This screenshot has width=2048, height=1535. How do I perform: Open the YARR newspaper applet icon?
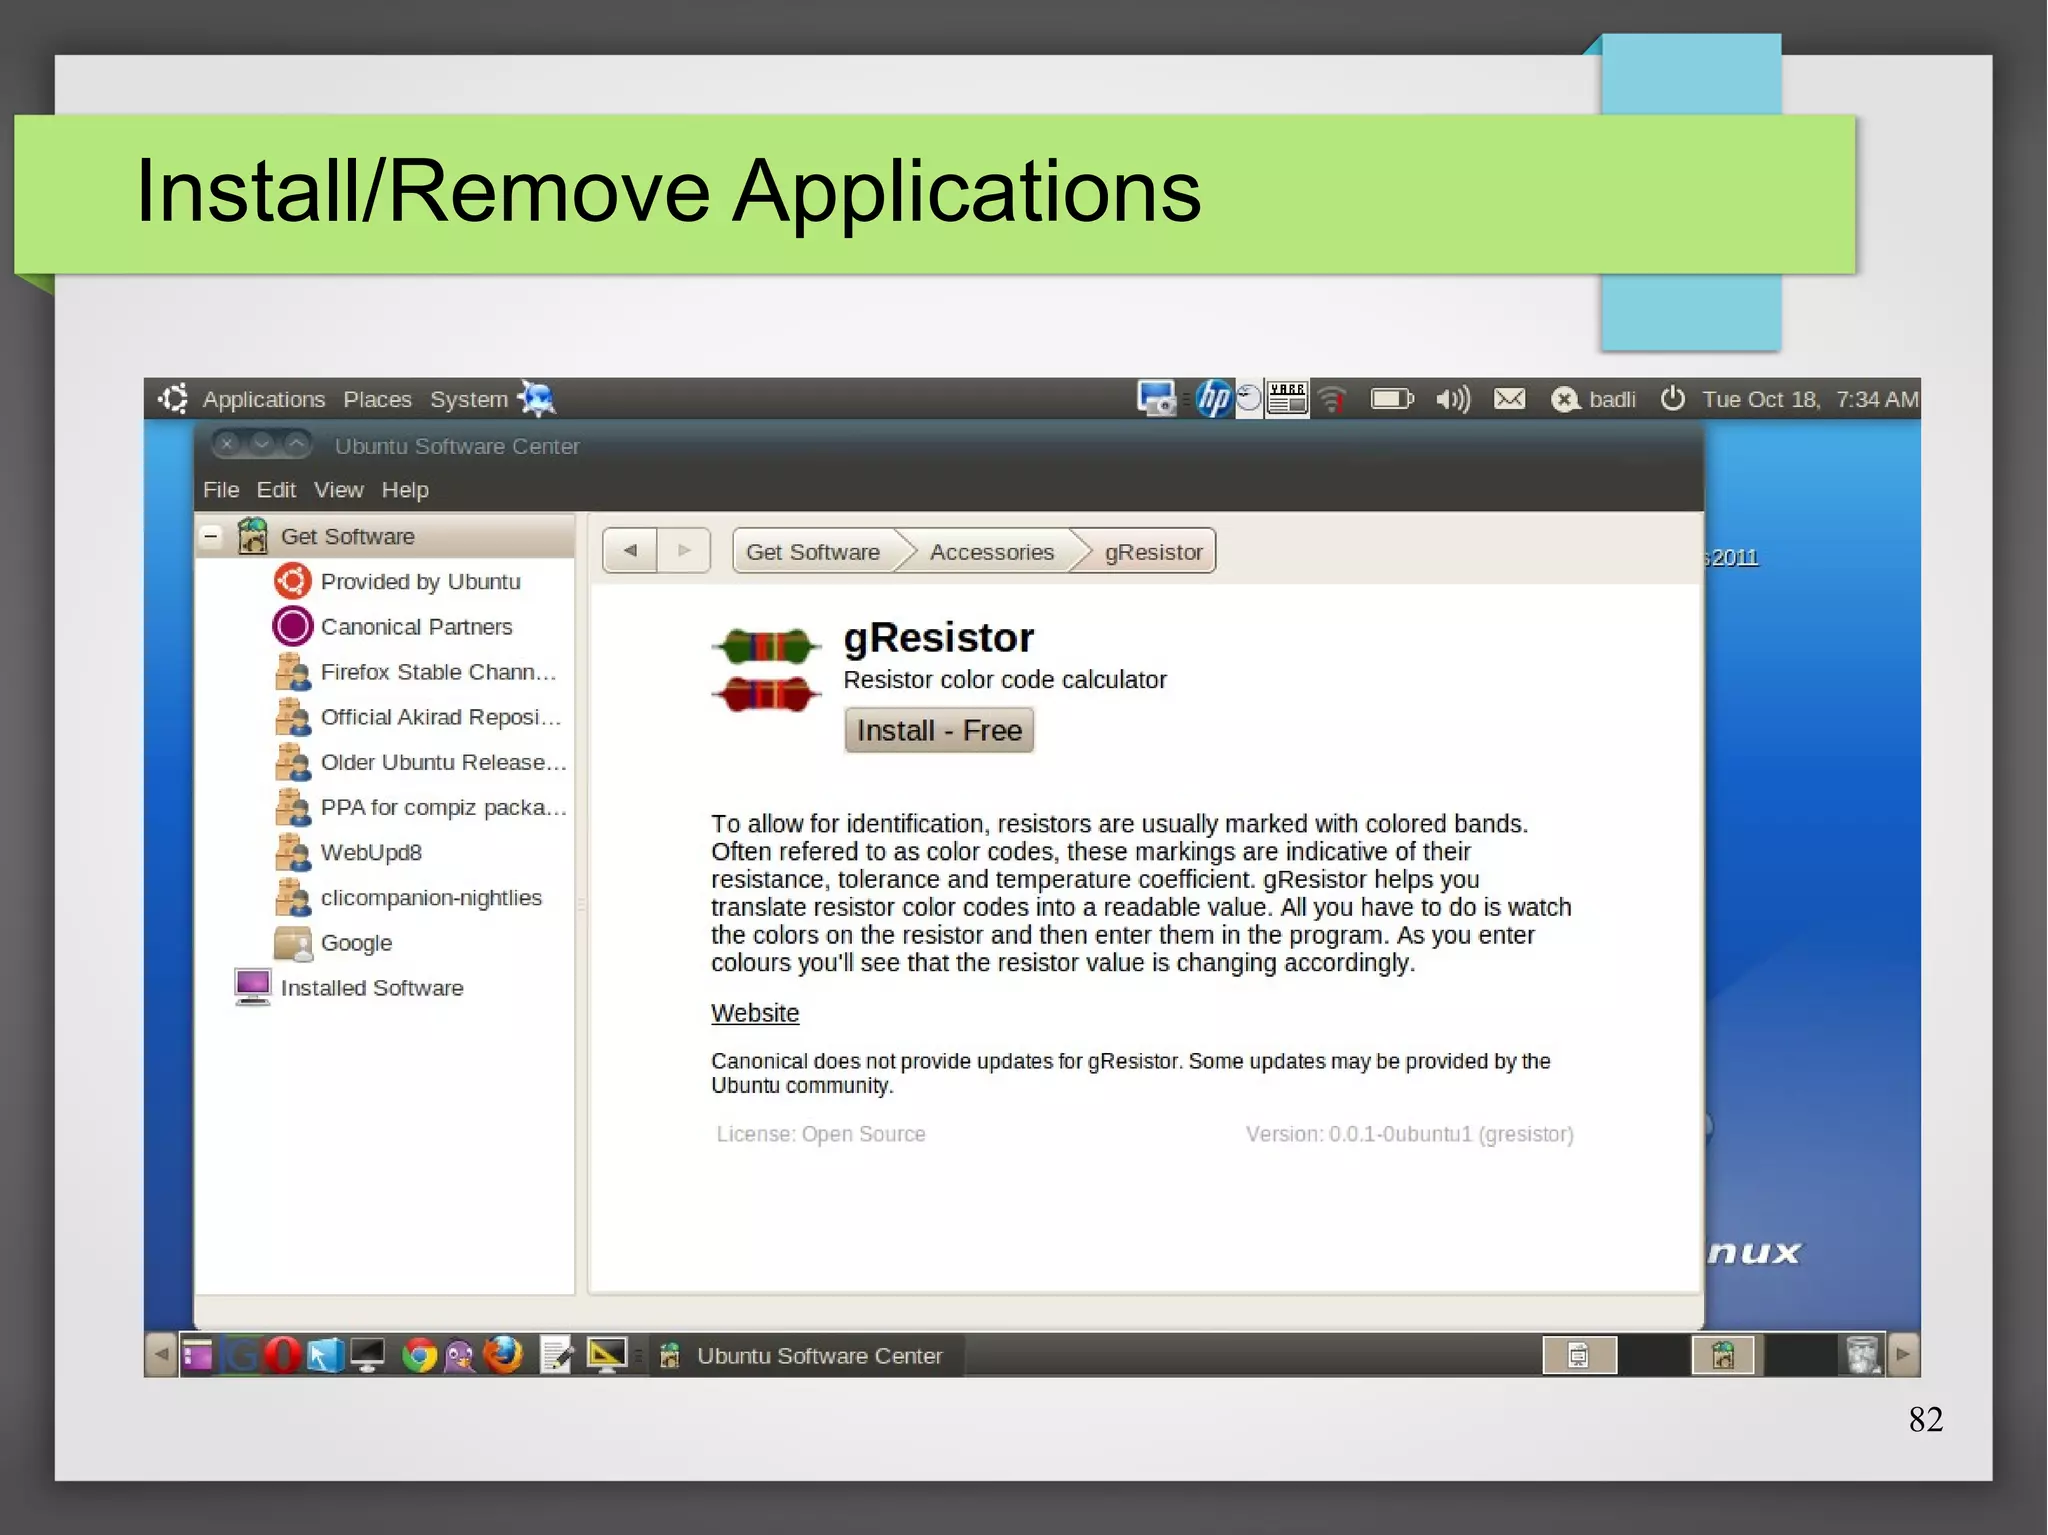coord(1287,399)
